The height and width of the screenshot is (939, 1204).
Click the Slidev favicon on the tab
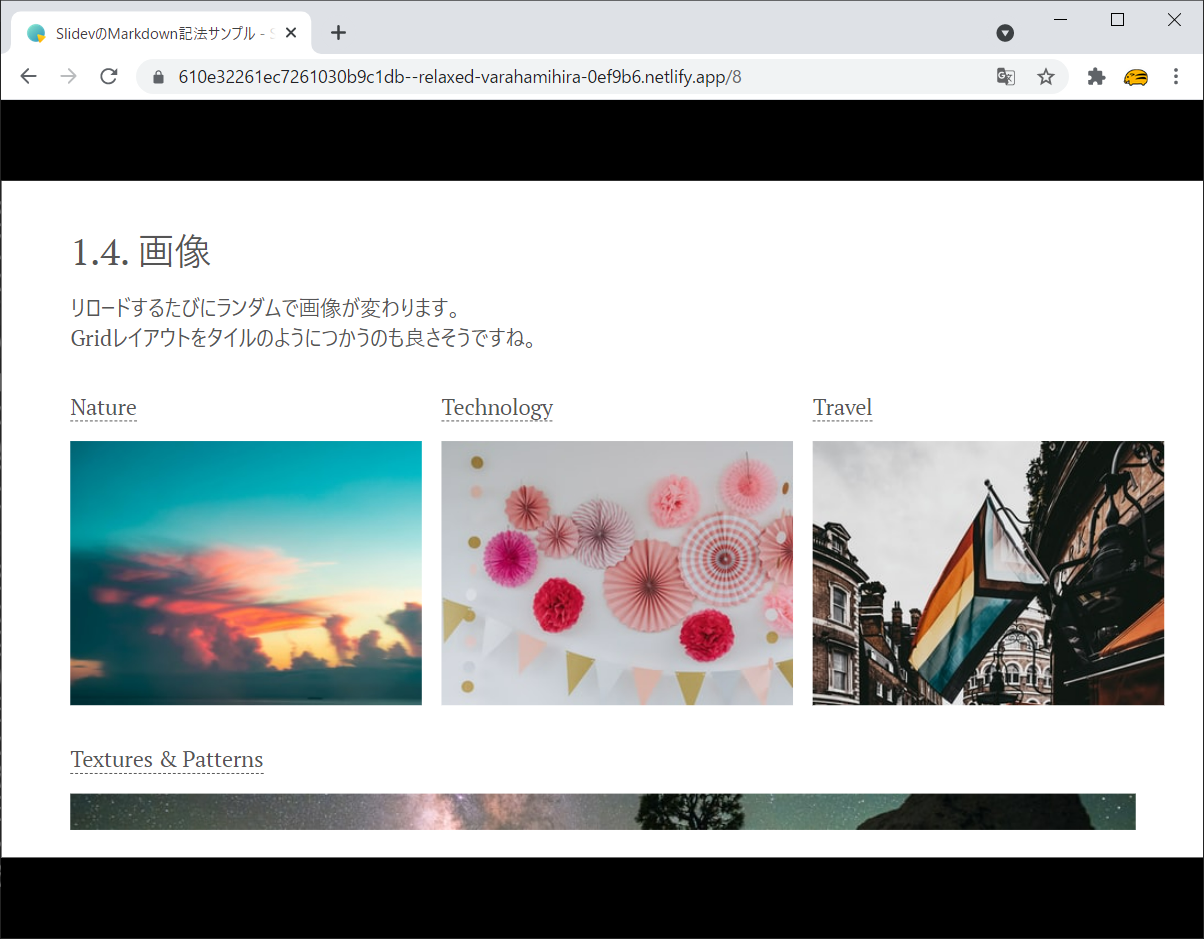point(37,31)
